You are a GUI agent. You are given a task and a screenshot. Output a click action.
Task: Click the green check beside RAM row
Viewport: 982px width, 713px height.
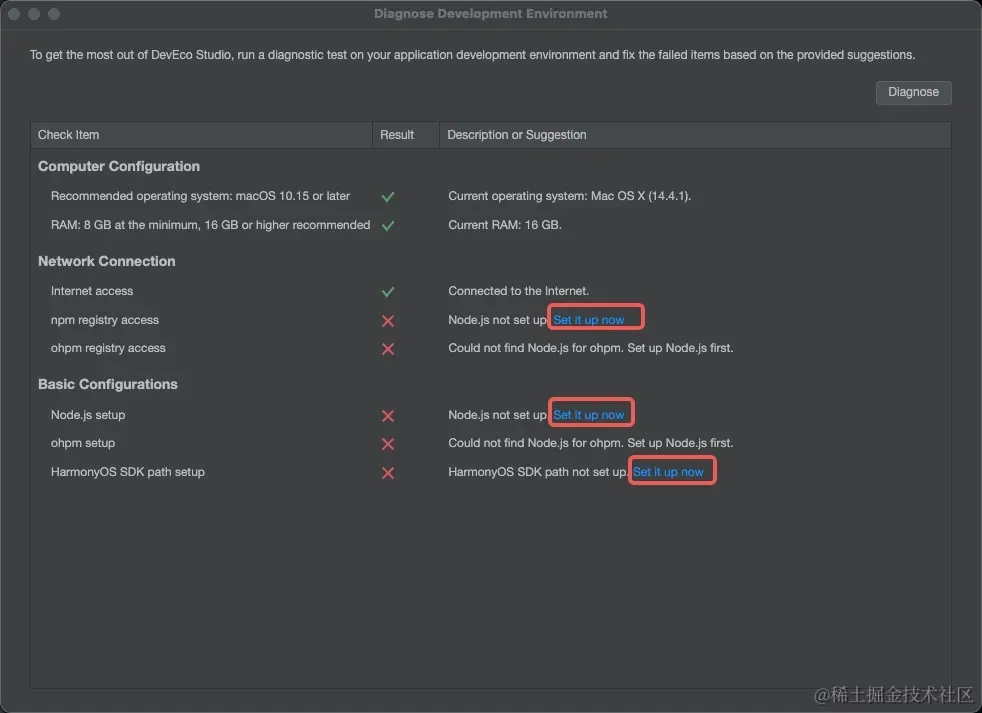pyautogui.click(x=388, y=226)
